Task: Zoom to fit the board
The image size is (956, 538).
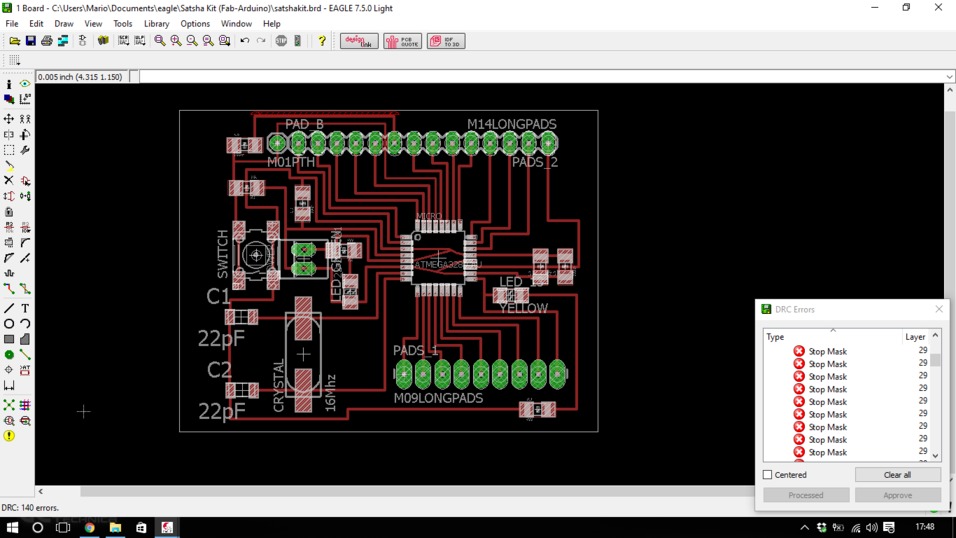Action: (160, 41)
